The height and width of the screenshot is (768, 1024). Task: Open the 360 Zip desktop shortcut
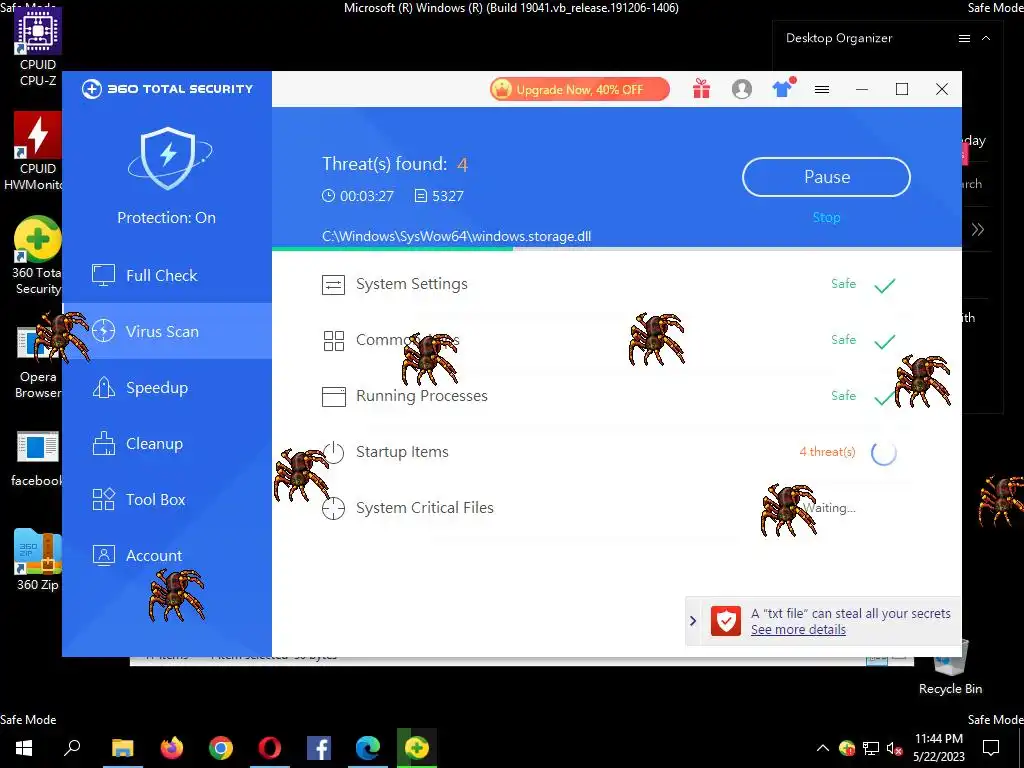pos(38,560)
